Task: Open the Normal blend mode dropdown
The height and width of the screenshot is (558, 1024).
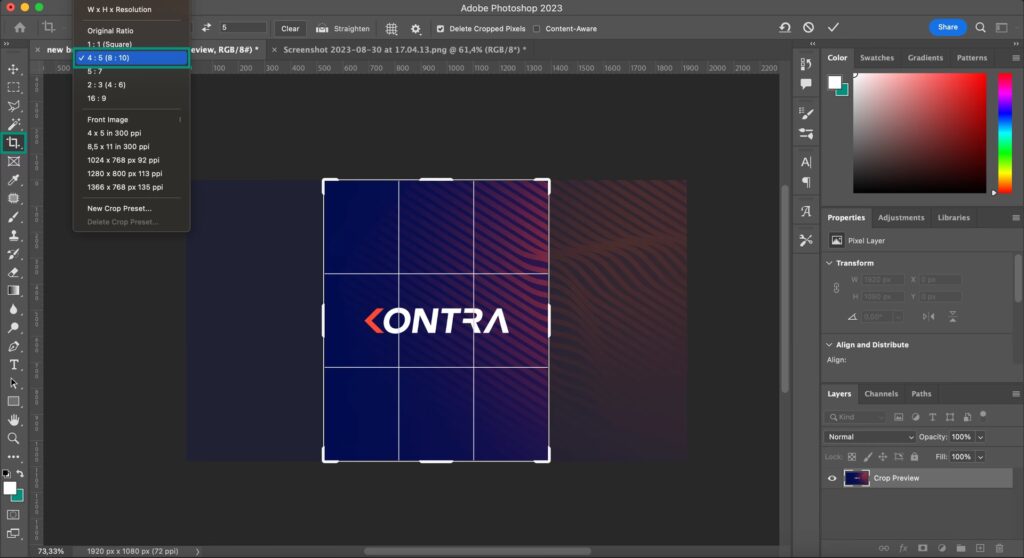Action: click(x=870, y=437)
